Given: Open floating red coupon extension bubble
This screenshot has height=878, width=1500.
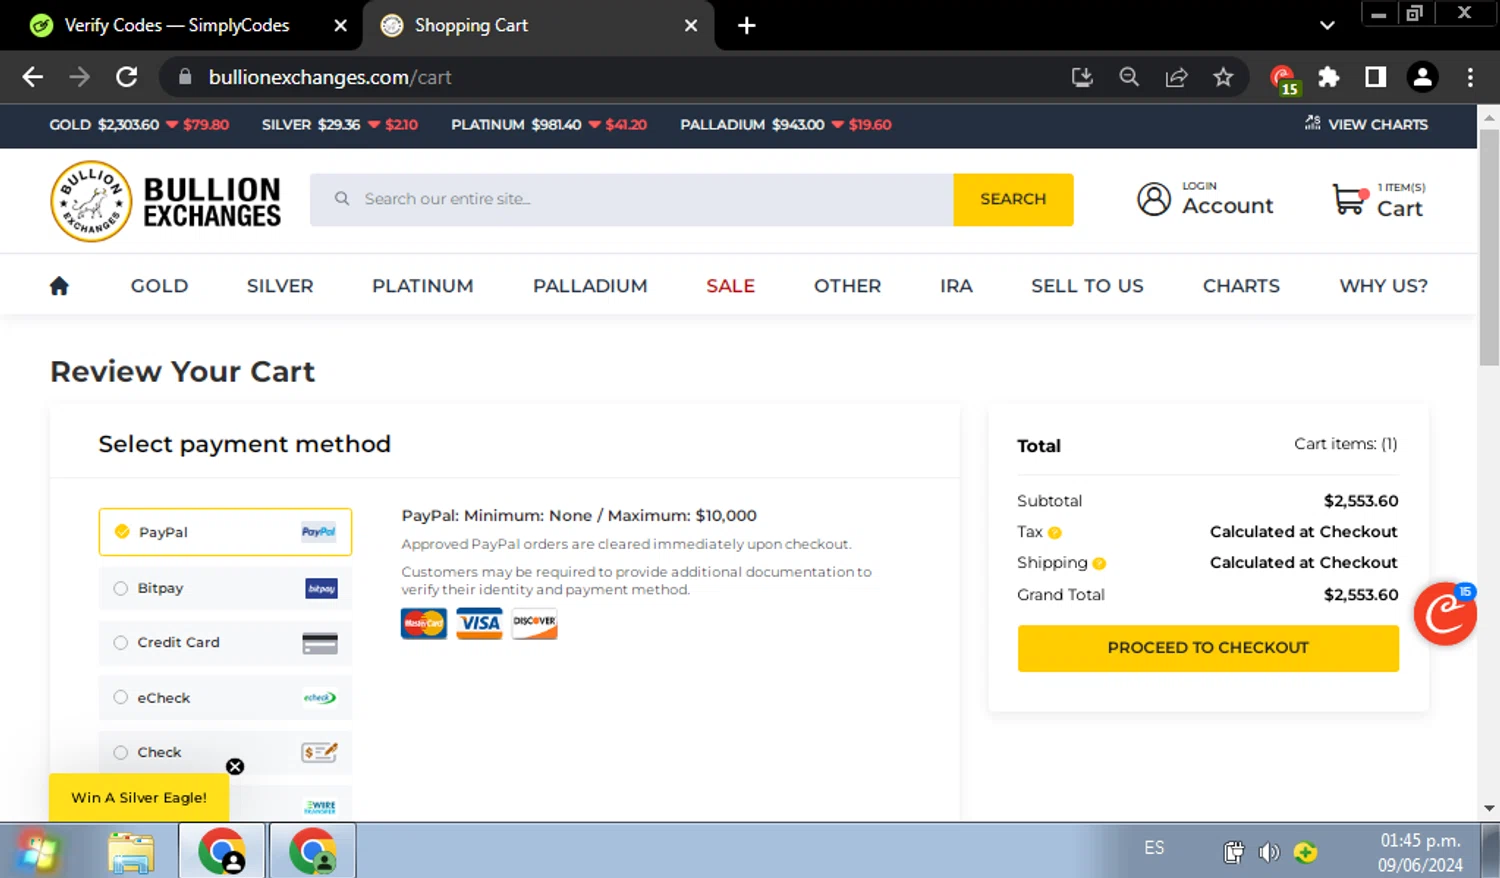Looking at the screenshot, I should tap(1445, 614).
